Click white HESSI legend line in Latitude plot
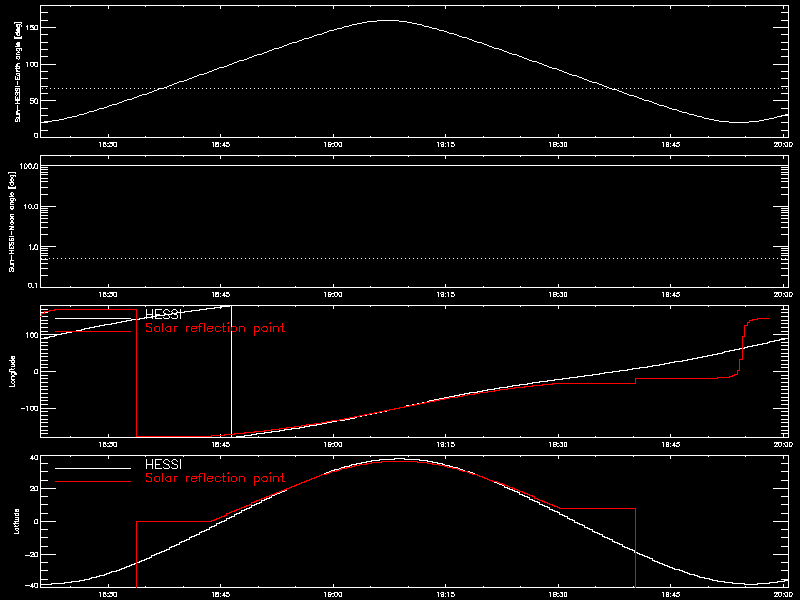Image resolution: width=800 pixels, height=600 pixels. click(93, 468)
